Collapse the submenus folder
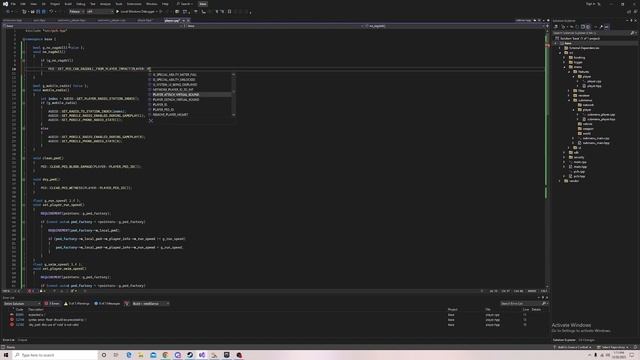Viewport: 640px width, 360px height. click(569, 100)
